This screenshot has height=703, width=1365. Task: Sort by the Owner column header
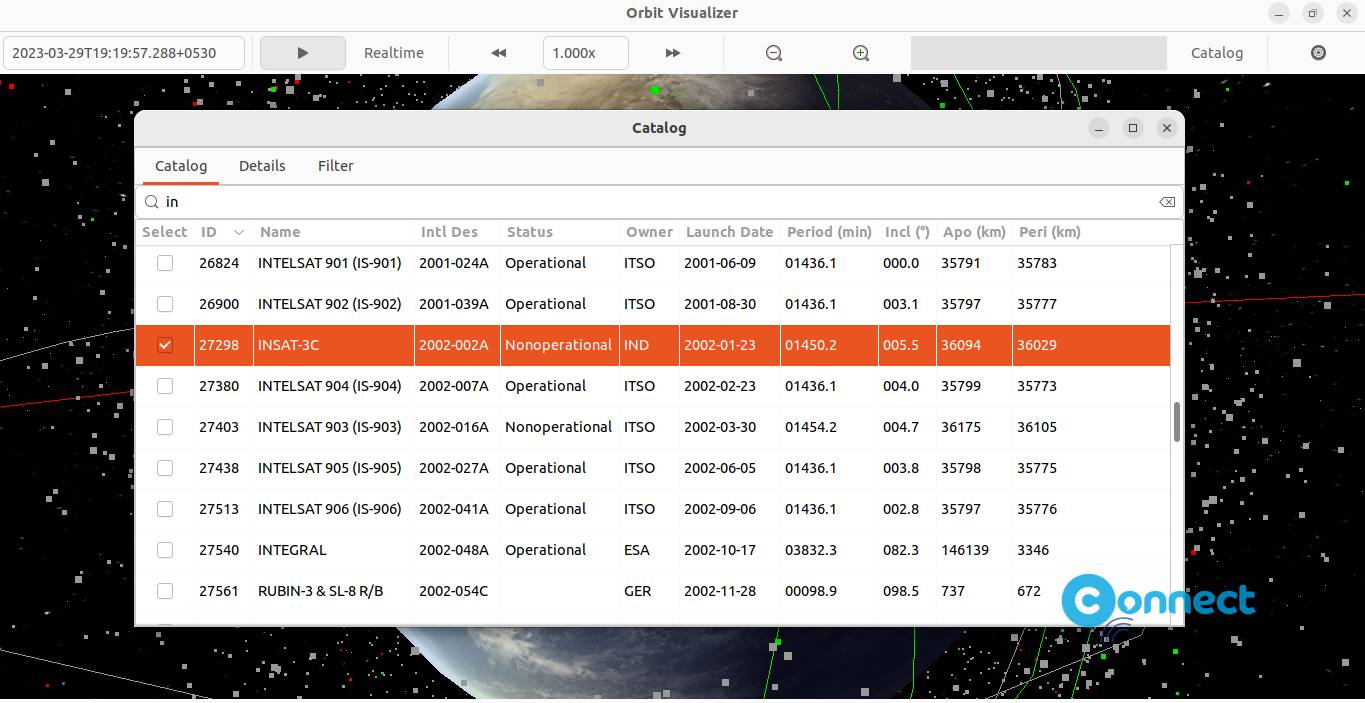[649, 232]
